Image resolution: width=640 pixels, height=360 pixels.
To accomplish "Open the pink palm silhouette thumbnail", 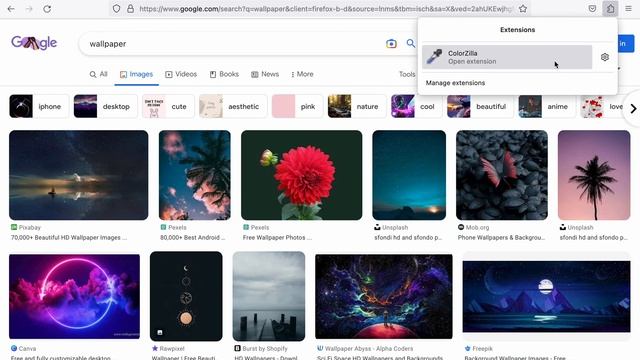I will click(x=594, y=175).
